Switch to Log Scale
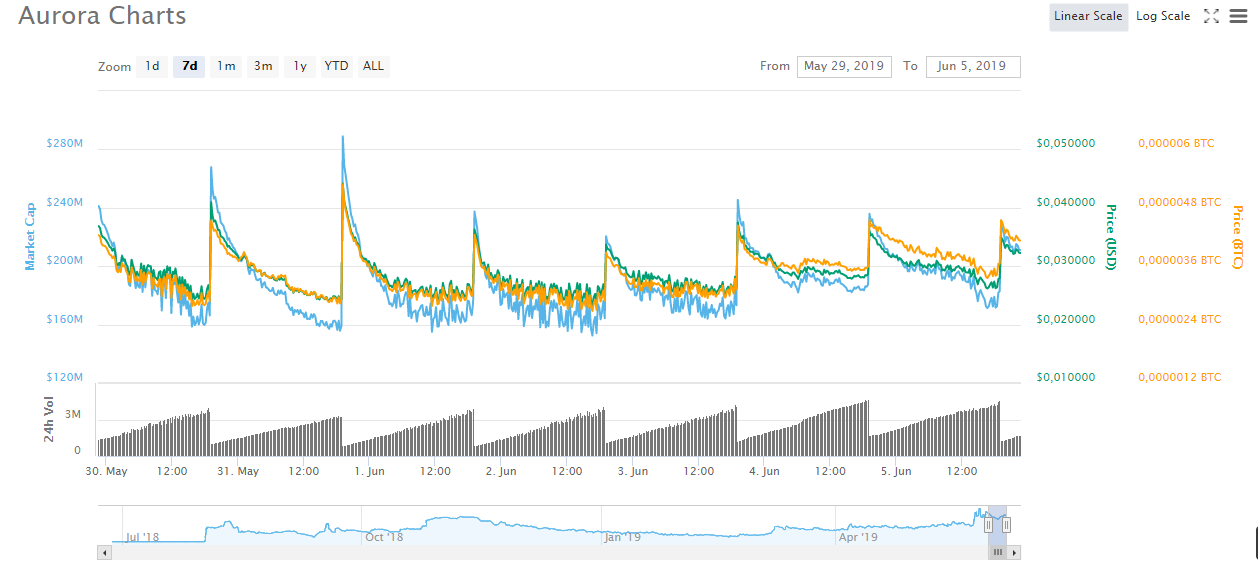Screen dimensions: 1258x562 tap(1163, 17)
